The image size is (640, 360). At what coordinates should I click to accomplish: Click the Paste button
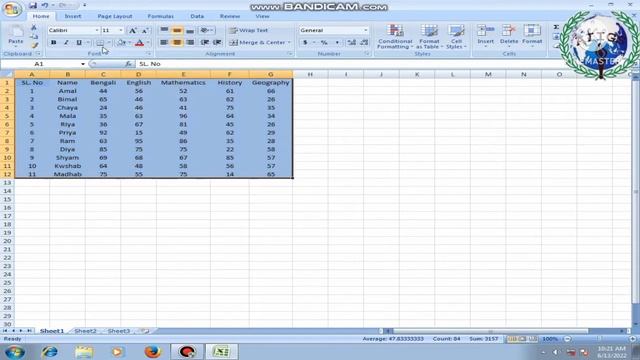pos(16,36)
